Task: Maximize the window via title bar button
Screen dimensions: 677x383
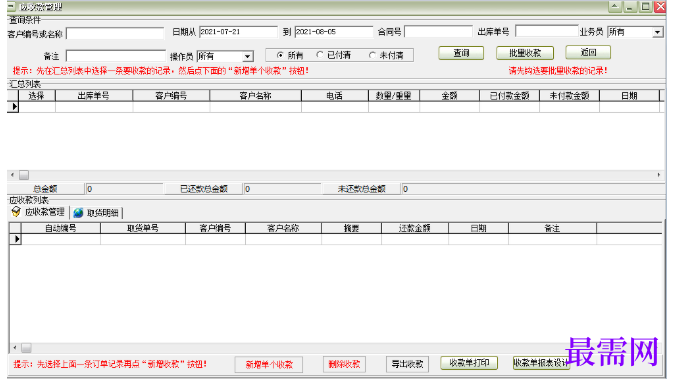Action: pos(645,6)
